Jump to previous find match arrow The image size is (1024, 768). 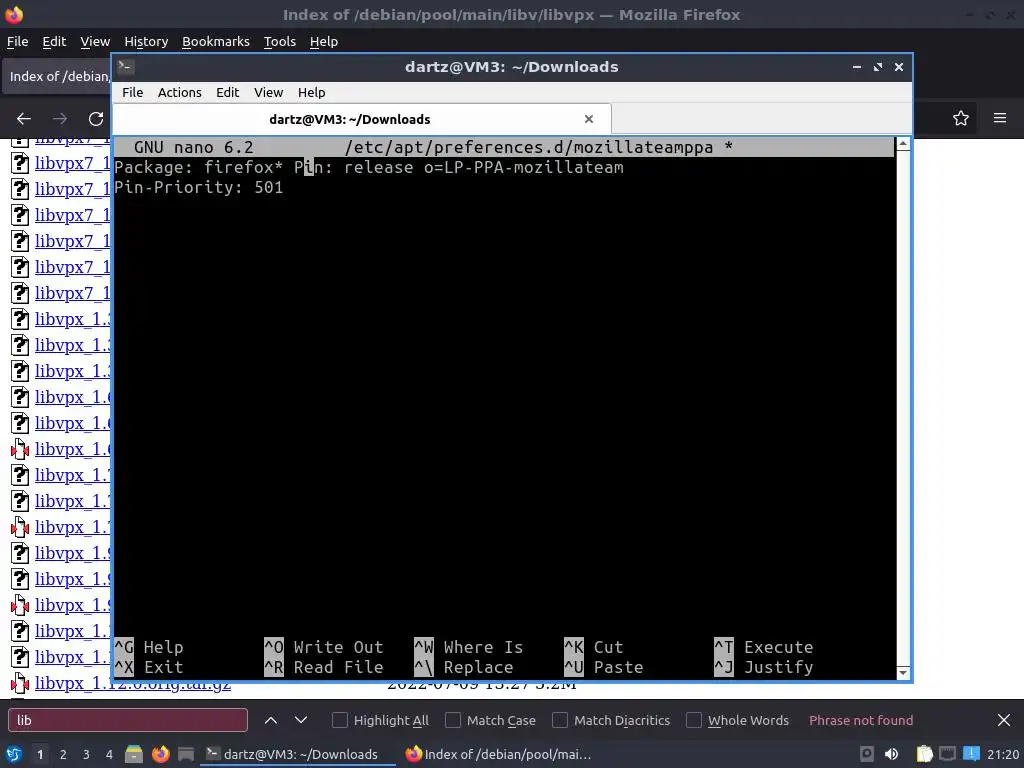(271, 720)
